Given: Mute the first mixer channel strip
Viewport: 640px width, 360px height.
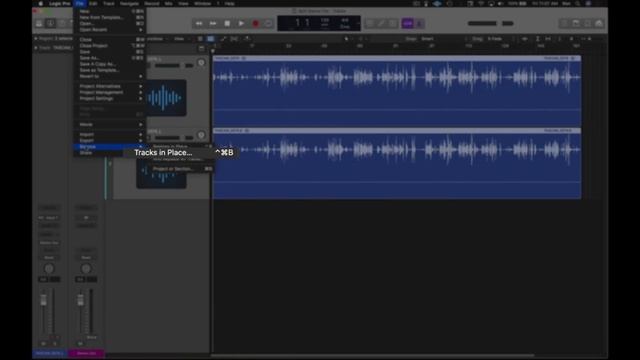Looking at the screenshot, I should click(x=43, y=344).
